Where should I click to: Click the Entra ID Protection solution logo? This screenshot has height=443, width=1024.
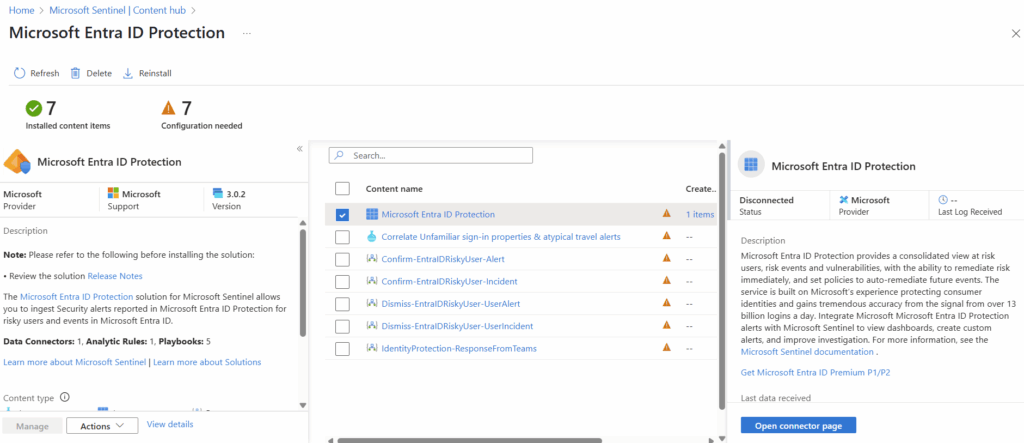(17, 161)
